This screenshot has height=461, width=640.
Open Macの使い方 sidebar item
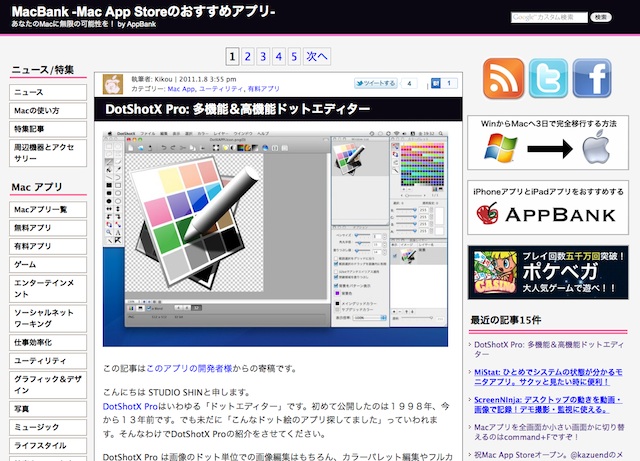tap(48, 111)
